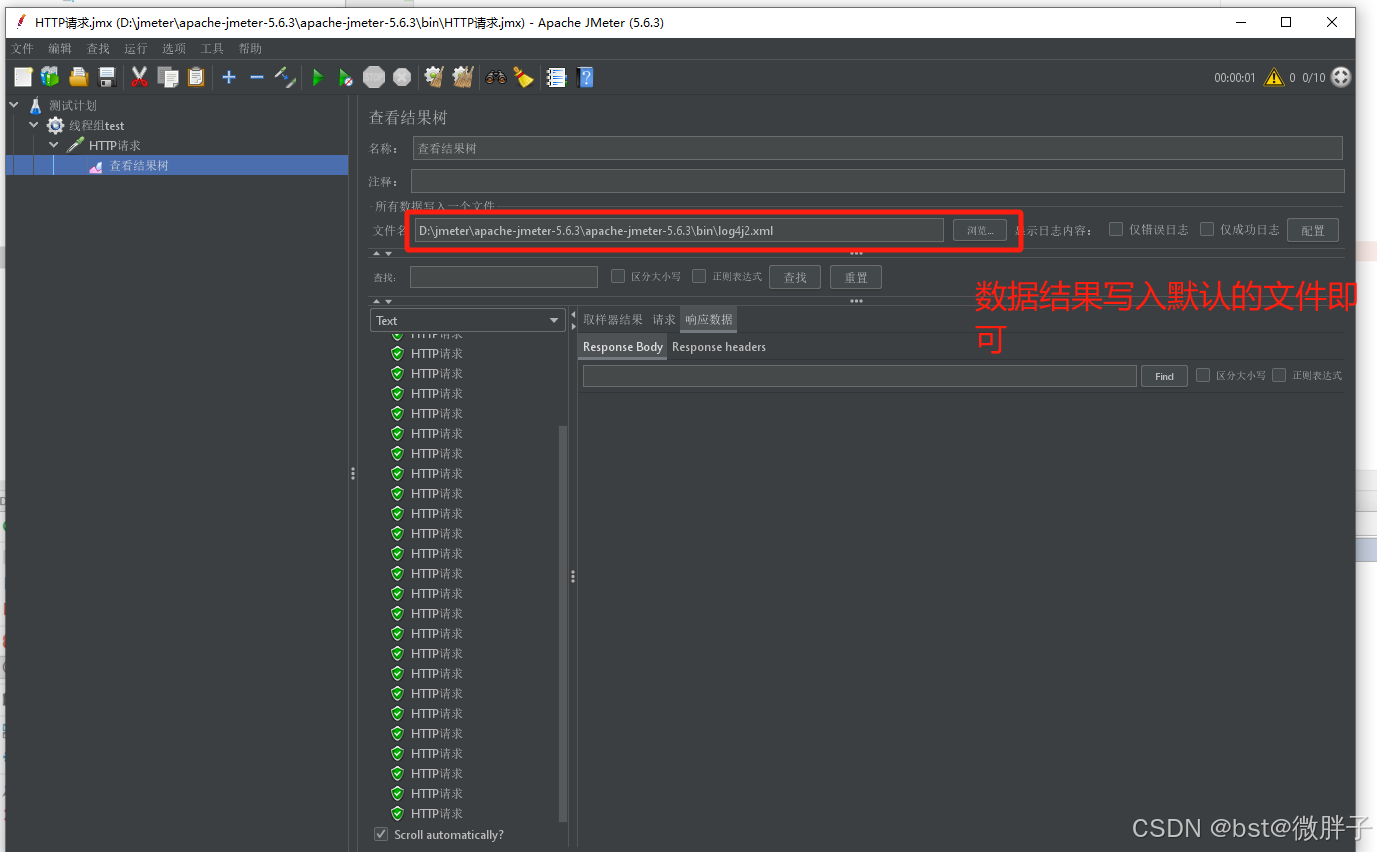Viewport: 1377px width, 852px height.
Task: Focus the response Find text field
Action: pos(860,376)
